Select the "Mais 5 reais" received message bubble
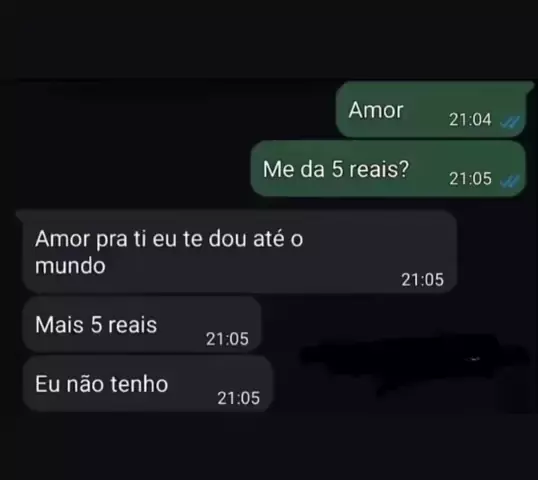Screen dimensions: 538x480 point(142,325)
